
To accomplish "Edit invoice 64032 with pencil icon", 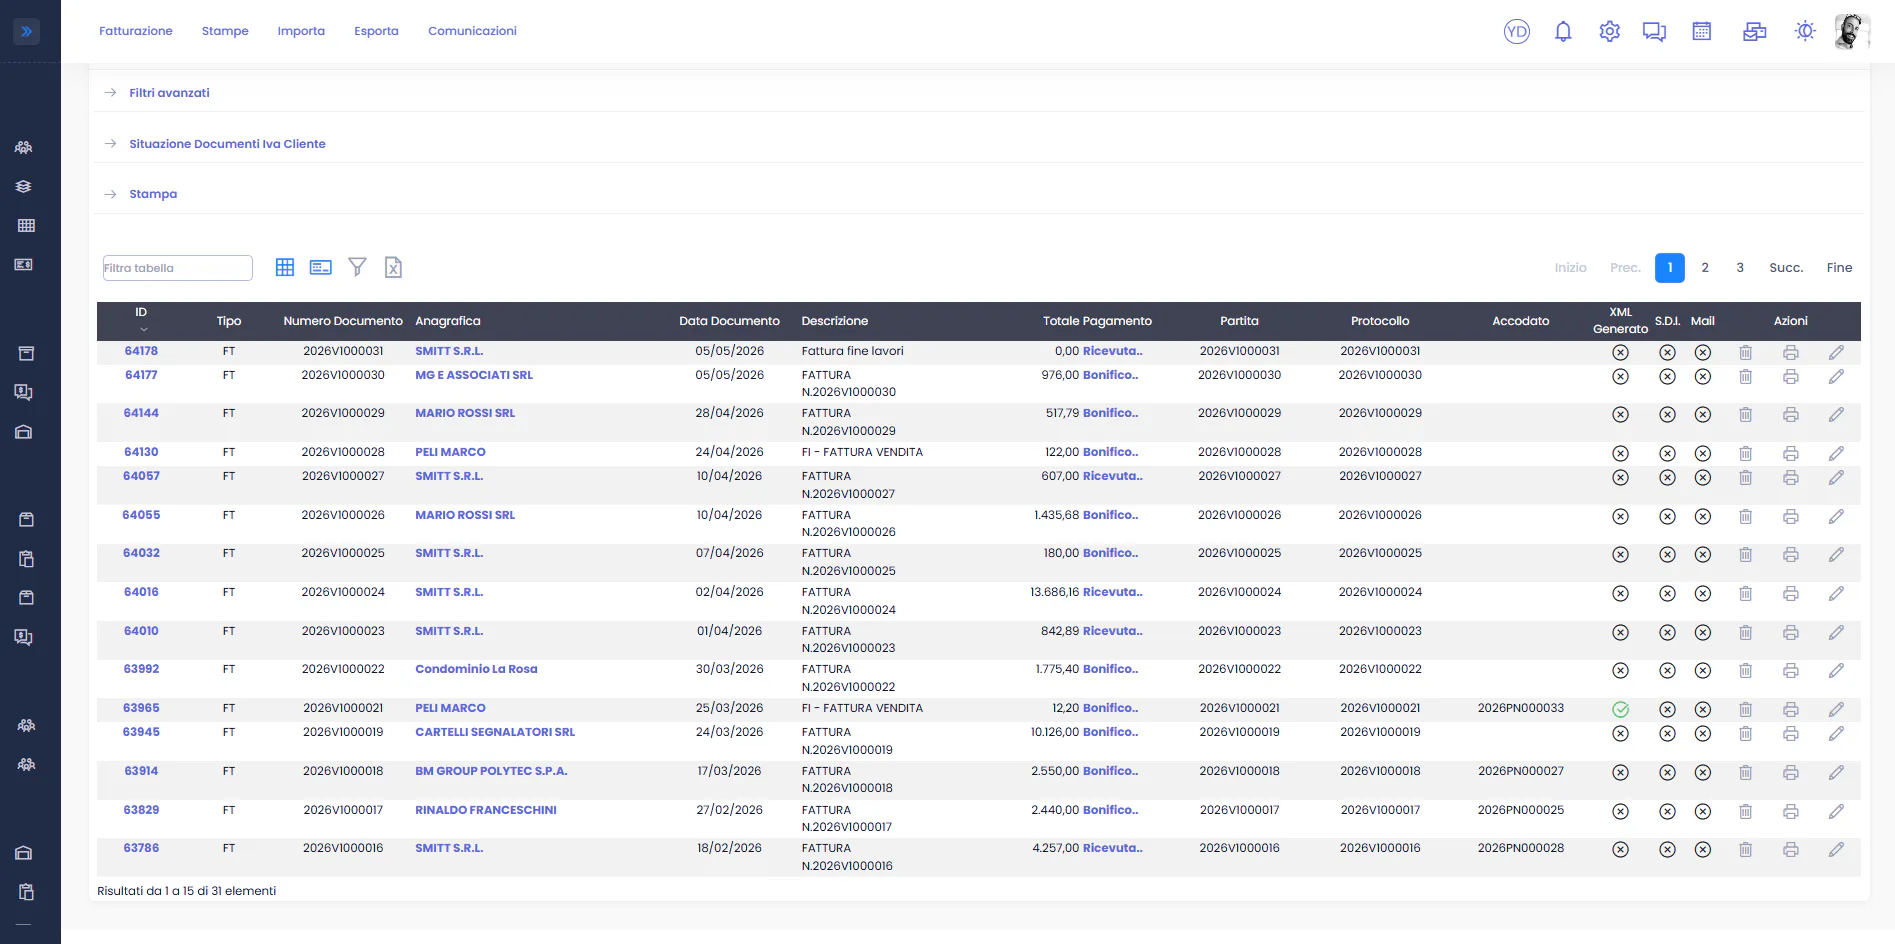I will tap(1836, 554).
